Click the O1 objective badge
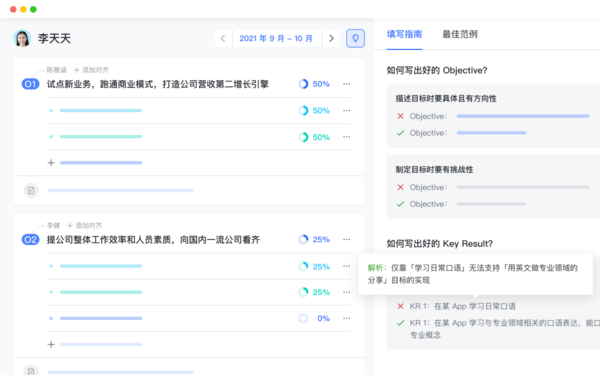The image size is (600, 375). pyautogui.click(x=31, y=84)
